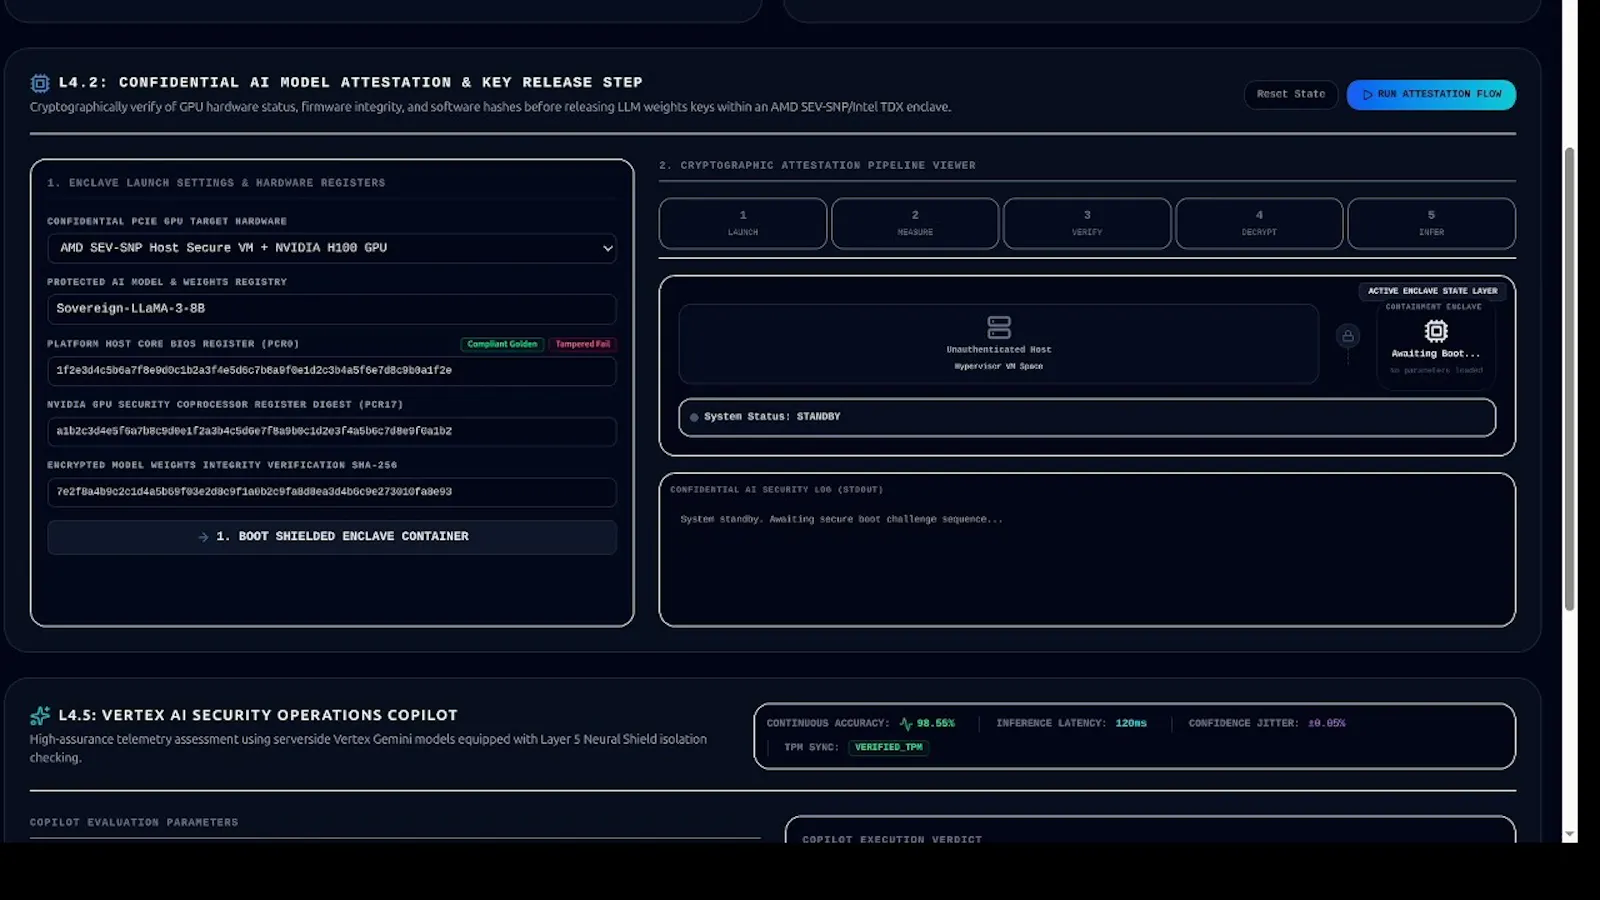This screenshot has width=1600, height=900.
Task: Click the pulse icon beside 98.55% accuracy
Action: pos(905,723)
